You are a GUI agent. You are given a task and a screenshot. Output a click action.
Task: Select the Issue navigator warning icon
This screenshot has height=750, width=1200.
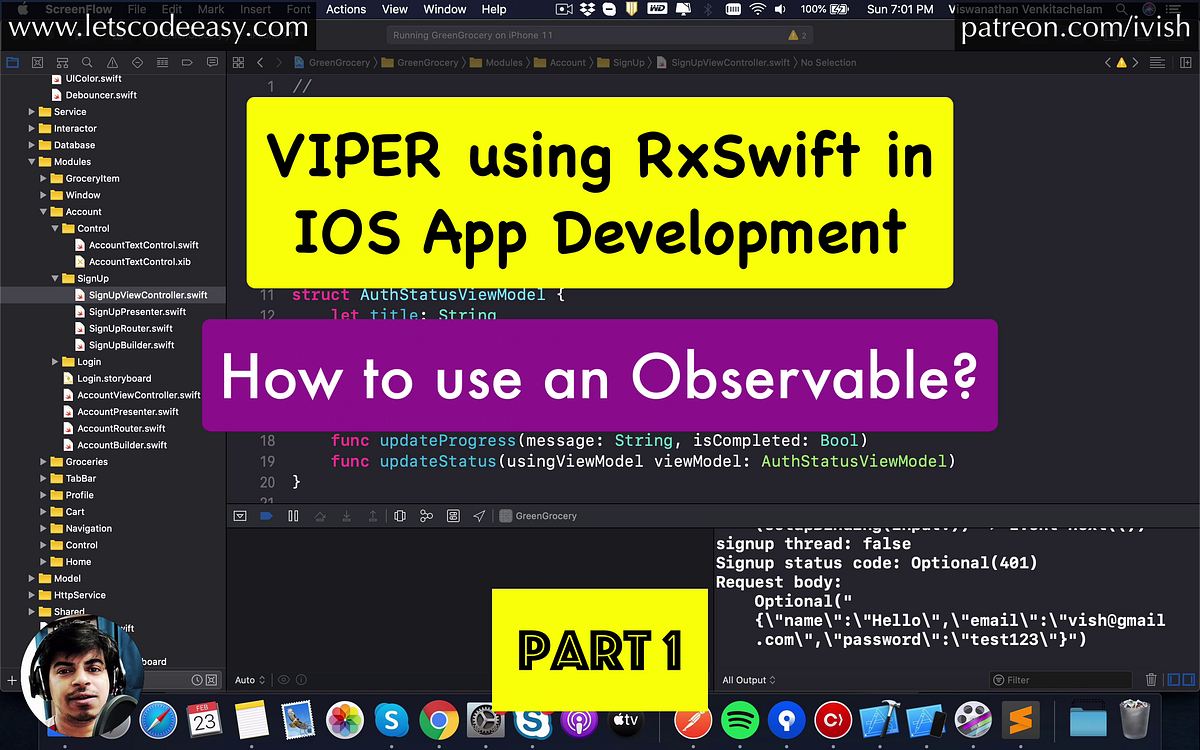pos(113,61)
